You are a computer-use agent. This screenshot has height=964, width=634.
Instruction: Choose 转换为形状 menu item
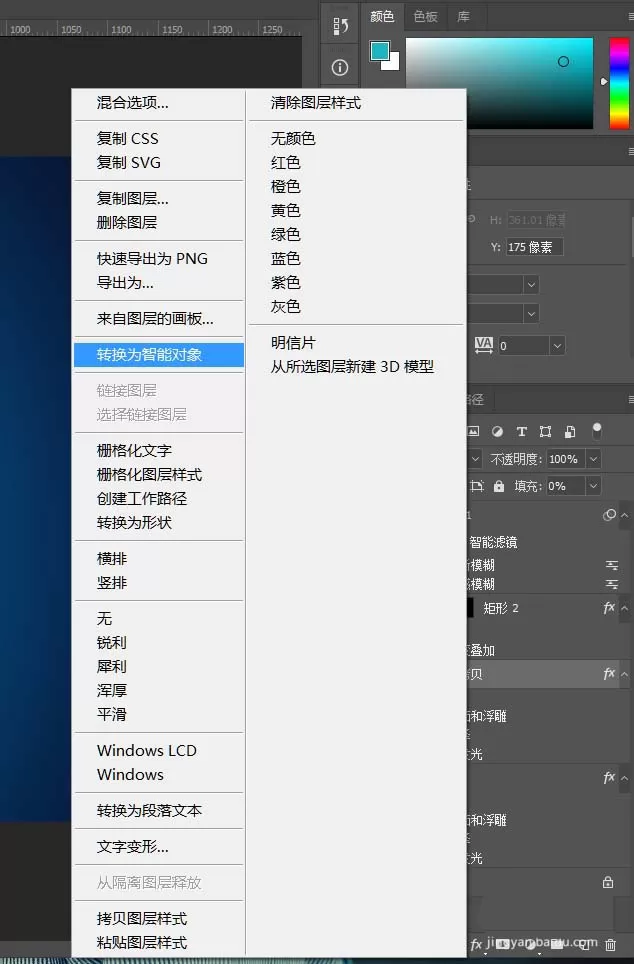159,523
